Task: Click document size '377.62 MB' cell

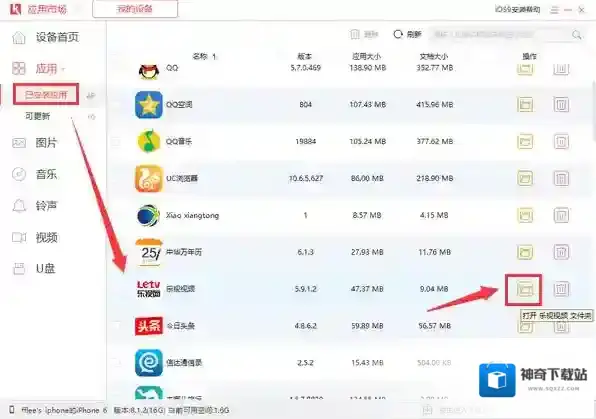Action: click(434, 141)
